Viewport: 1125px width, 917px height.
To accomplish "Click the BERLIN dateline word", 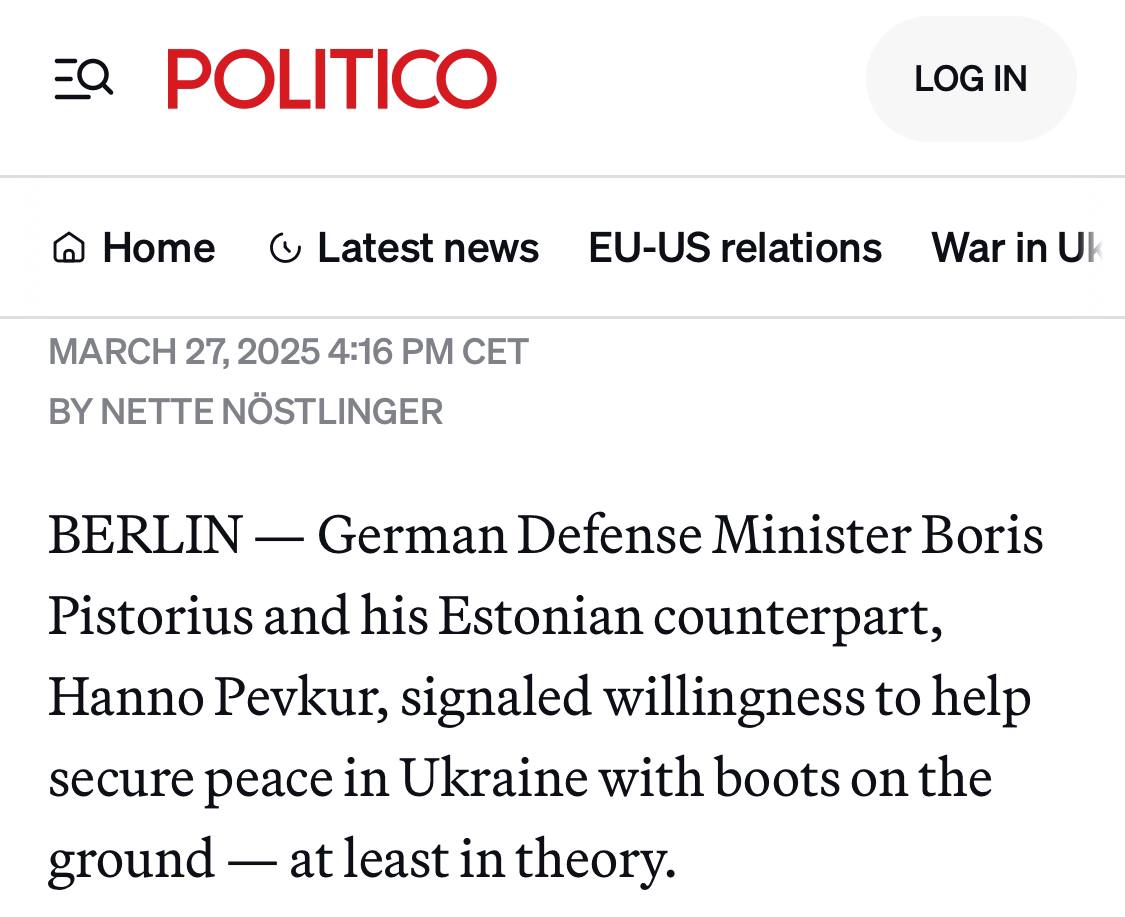I will point(145,536).
